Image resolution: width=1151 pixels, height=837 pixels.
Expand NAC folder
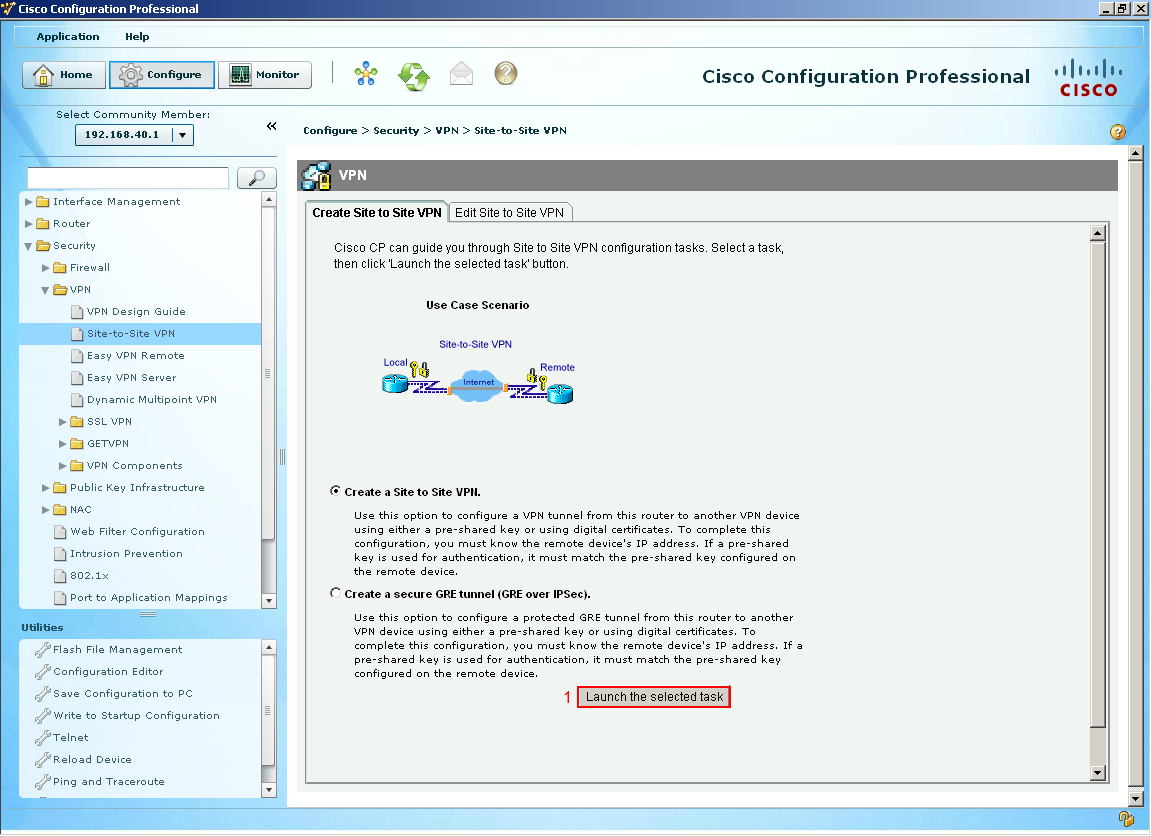[46, 510]
